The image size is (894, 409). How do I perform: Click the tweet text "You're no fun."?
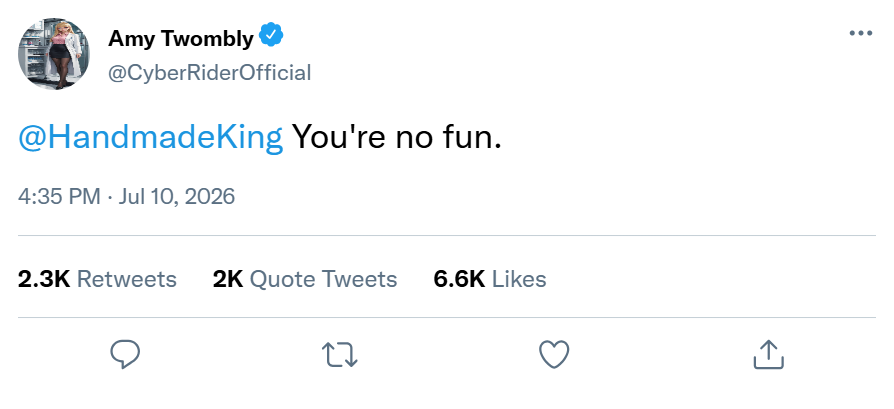(397, 137)
